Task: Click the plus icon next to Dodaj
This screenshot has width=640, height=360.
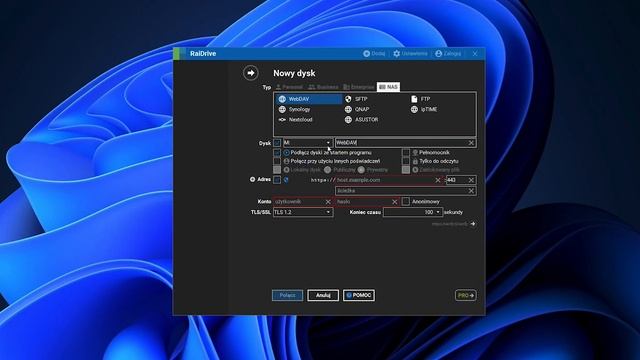Action: click(367, 53)
